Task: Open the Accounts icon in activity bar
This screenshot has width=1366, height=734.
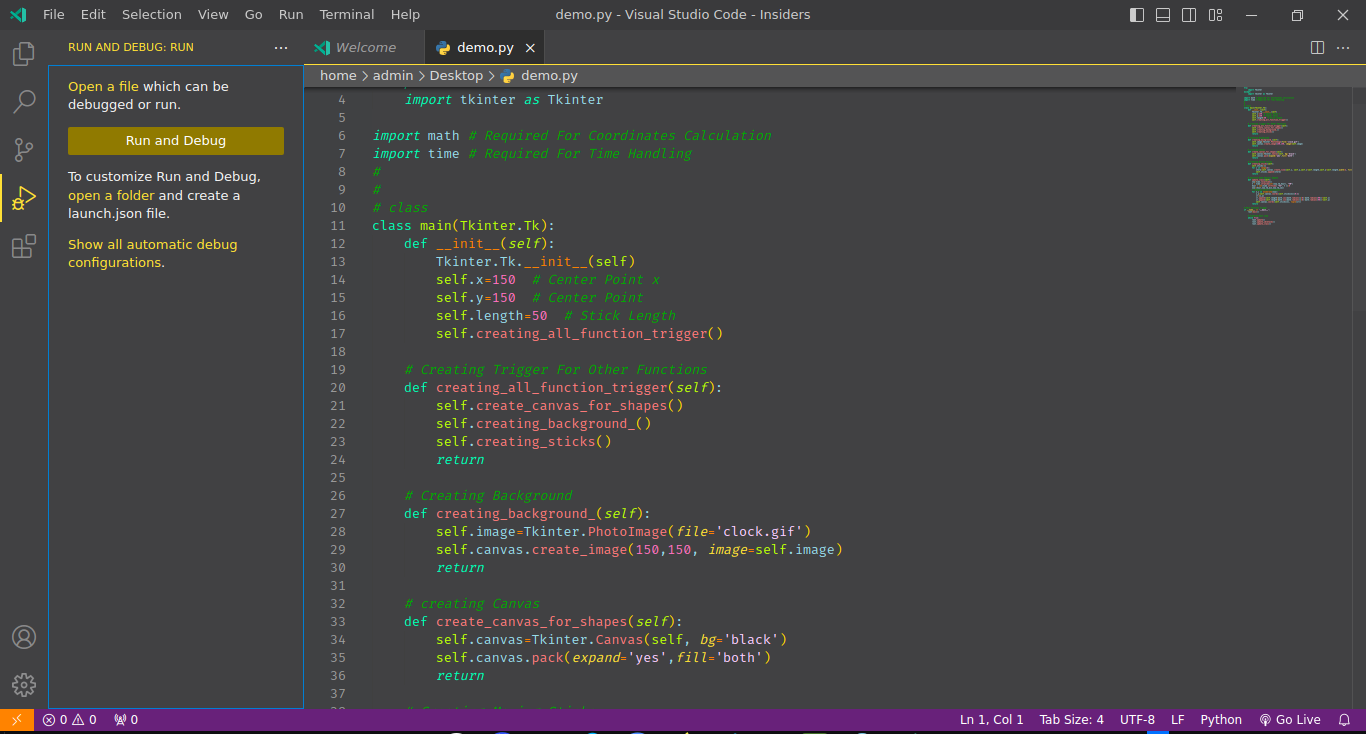Action: click(24, 637)
